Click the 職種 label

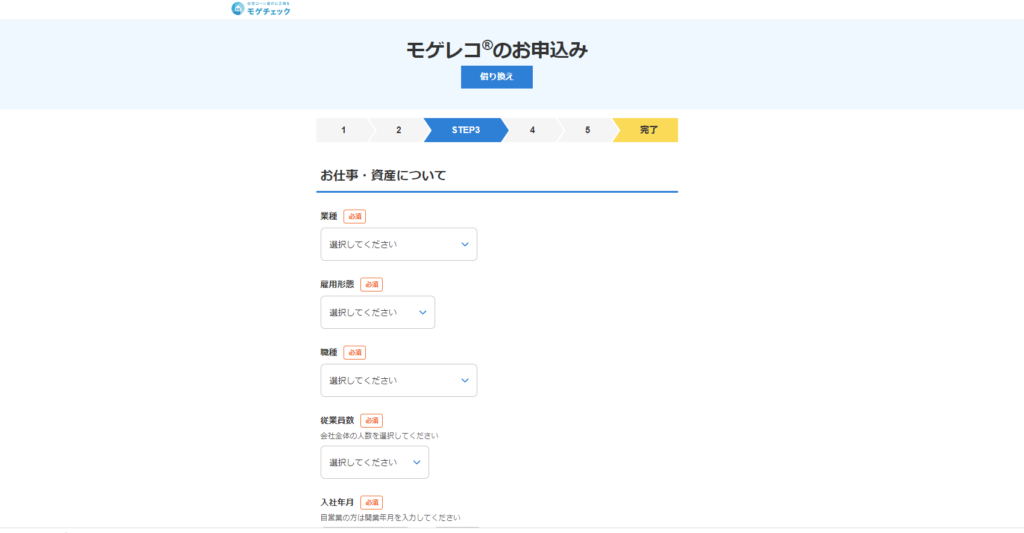click(x=328, y=353)
